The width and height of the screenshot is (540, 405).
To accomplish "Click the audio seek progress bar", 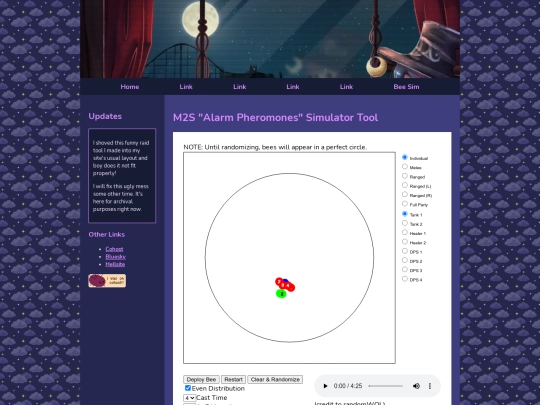I will point(386,386).
